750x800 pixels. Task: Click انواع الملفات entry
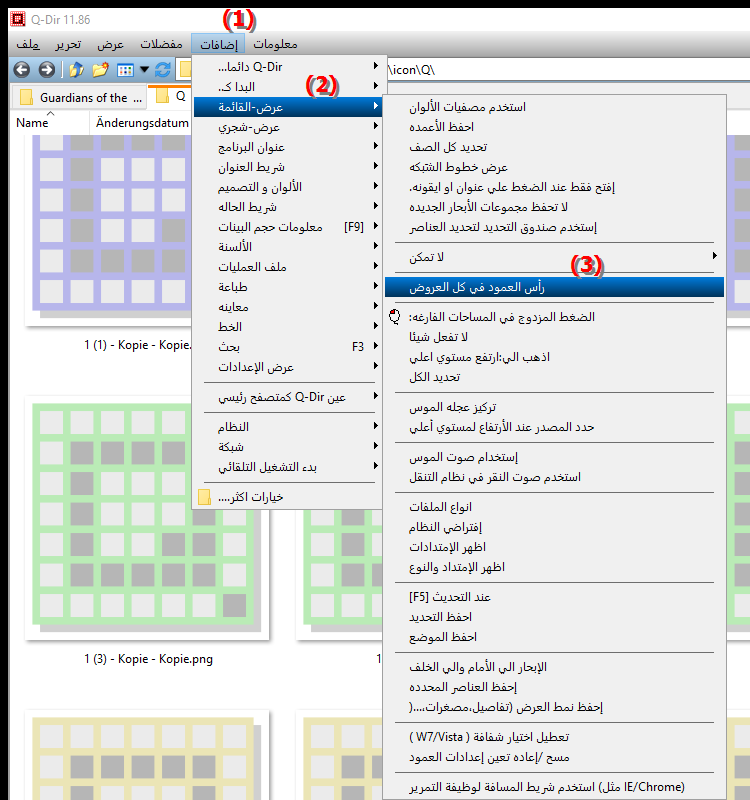pyautogui.click(x=554, y=507)
